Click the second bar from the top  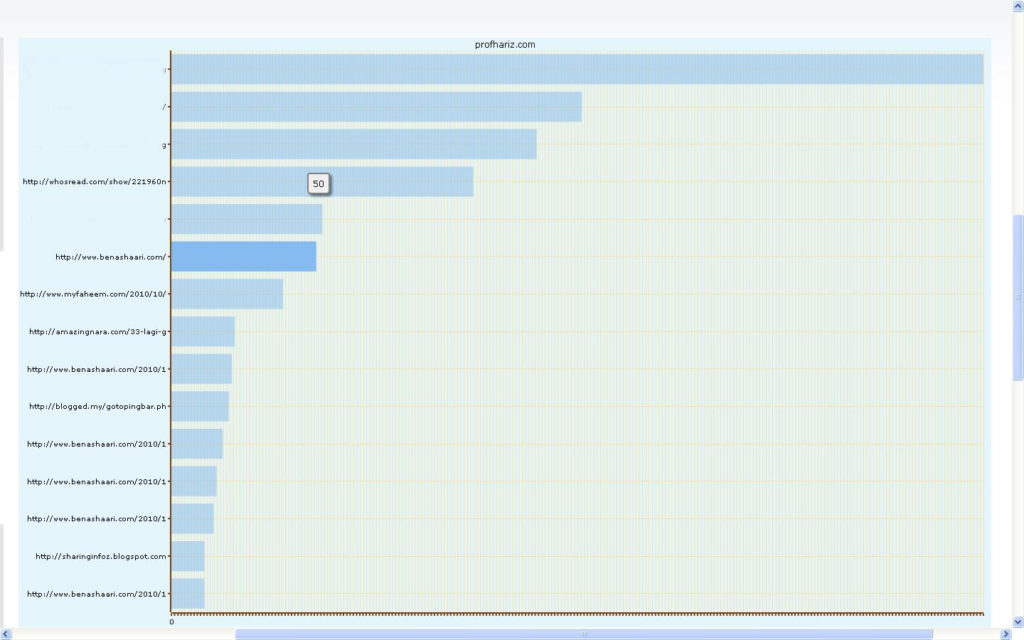pyautogui.click(x=377, y=106)
